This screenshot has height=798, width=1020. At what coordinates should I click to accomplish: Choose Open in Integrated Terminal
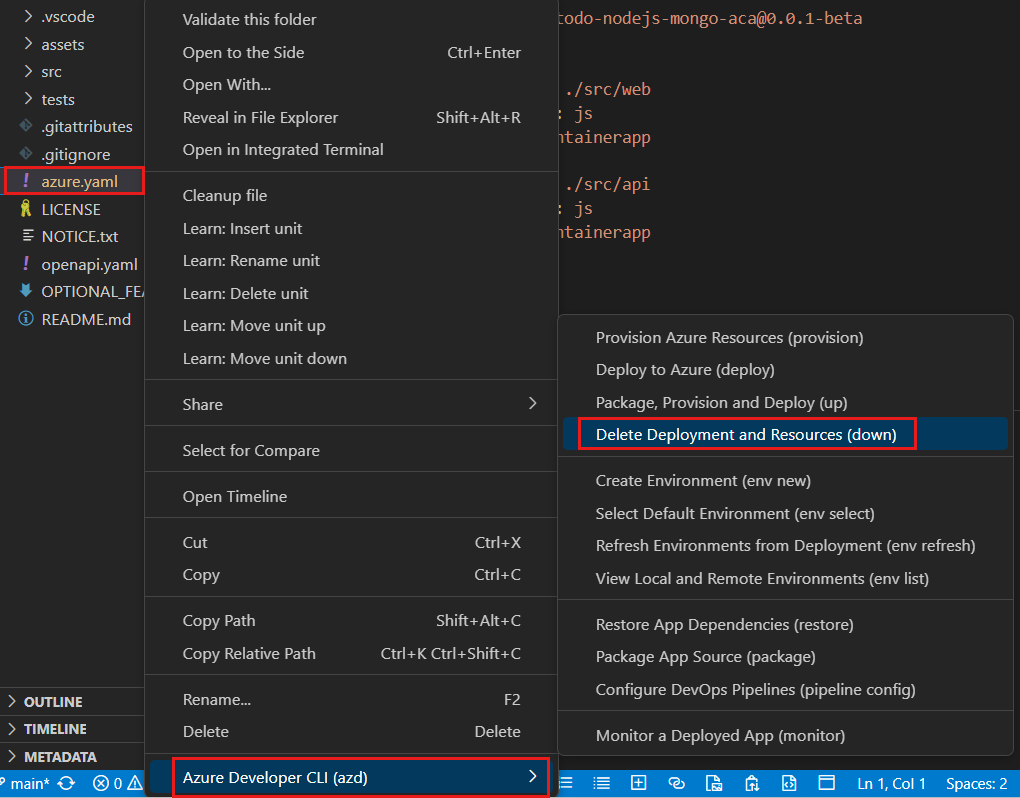click(x=351, y=150)
